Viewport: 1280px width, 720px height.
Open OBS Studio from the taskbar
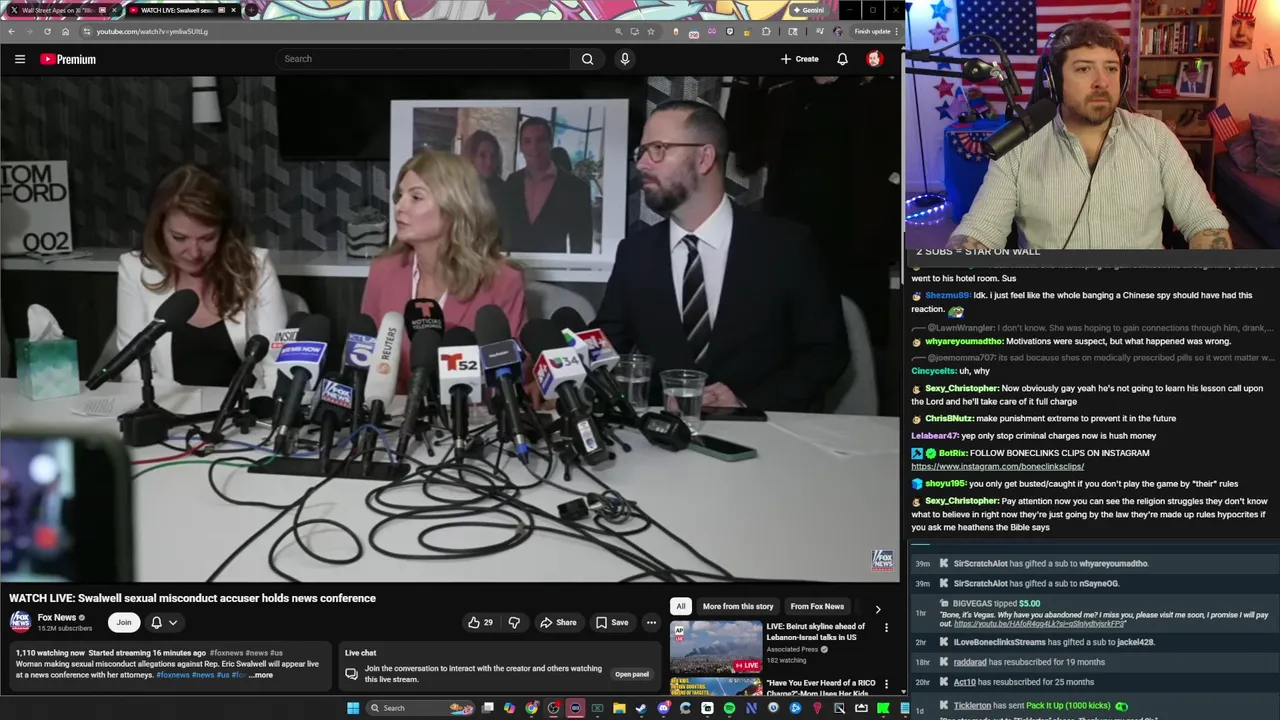[552, 708]
